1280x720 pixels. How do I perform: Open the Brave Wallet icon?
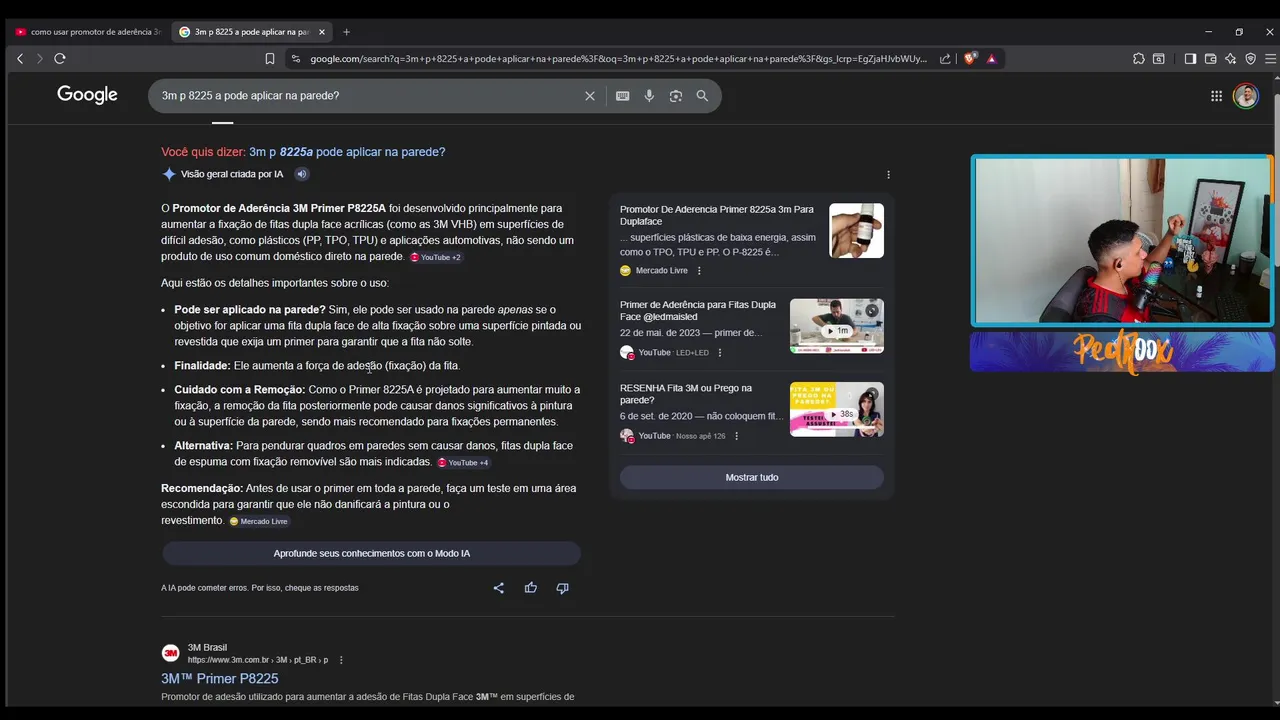(x=1210, y=59)
